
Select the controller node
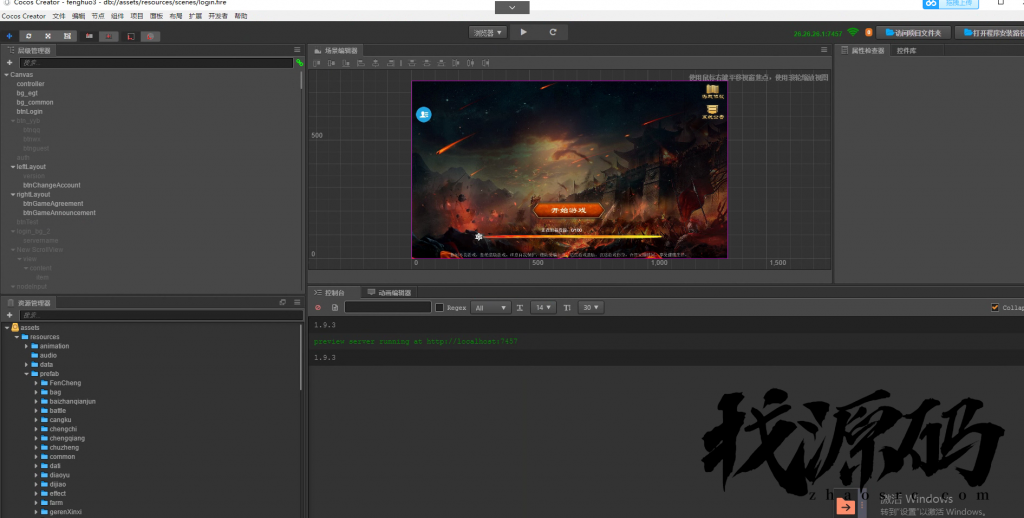pos(31,84)
